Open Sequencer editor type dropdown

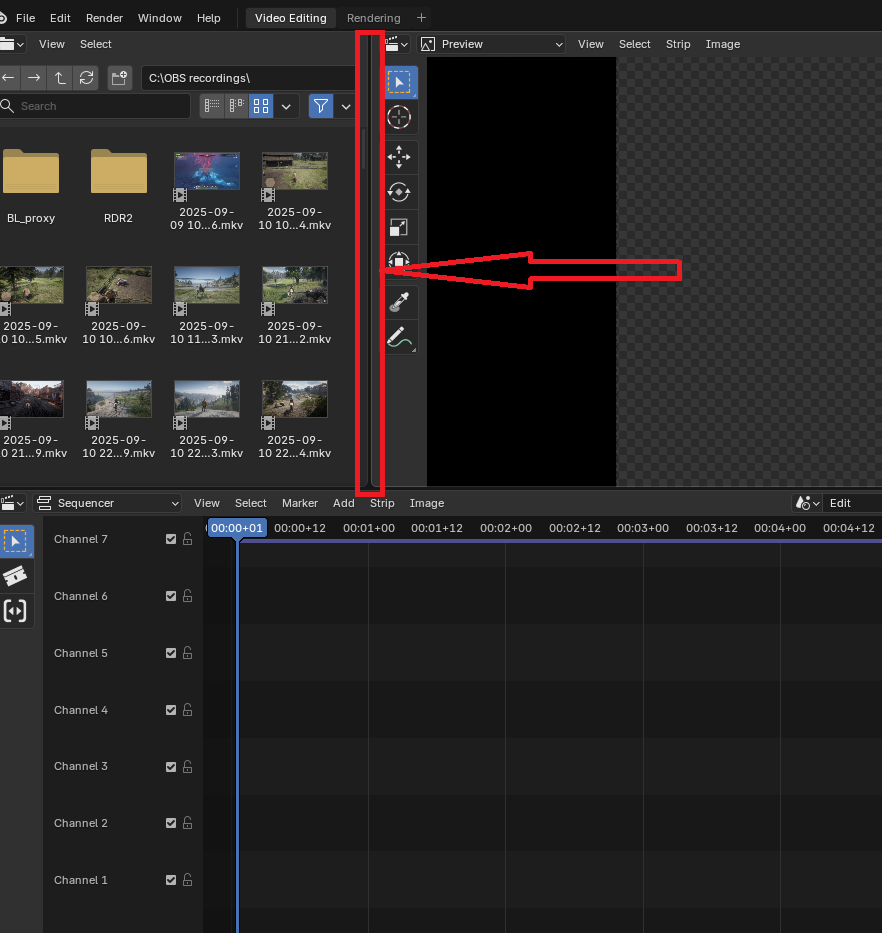pyautogui.click(x=12, y=503)
